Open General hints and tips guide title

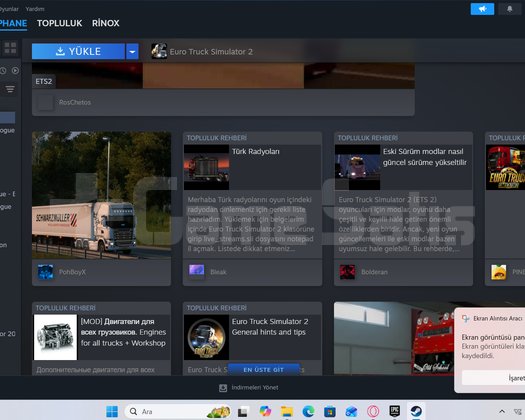coord(270,327)
